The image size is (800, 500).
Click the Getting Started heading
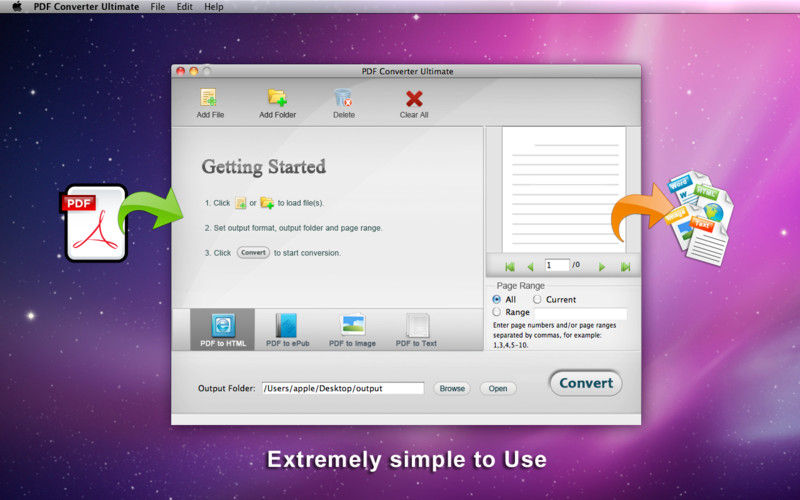pyautogui.click(x=263, y=167)
